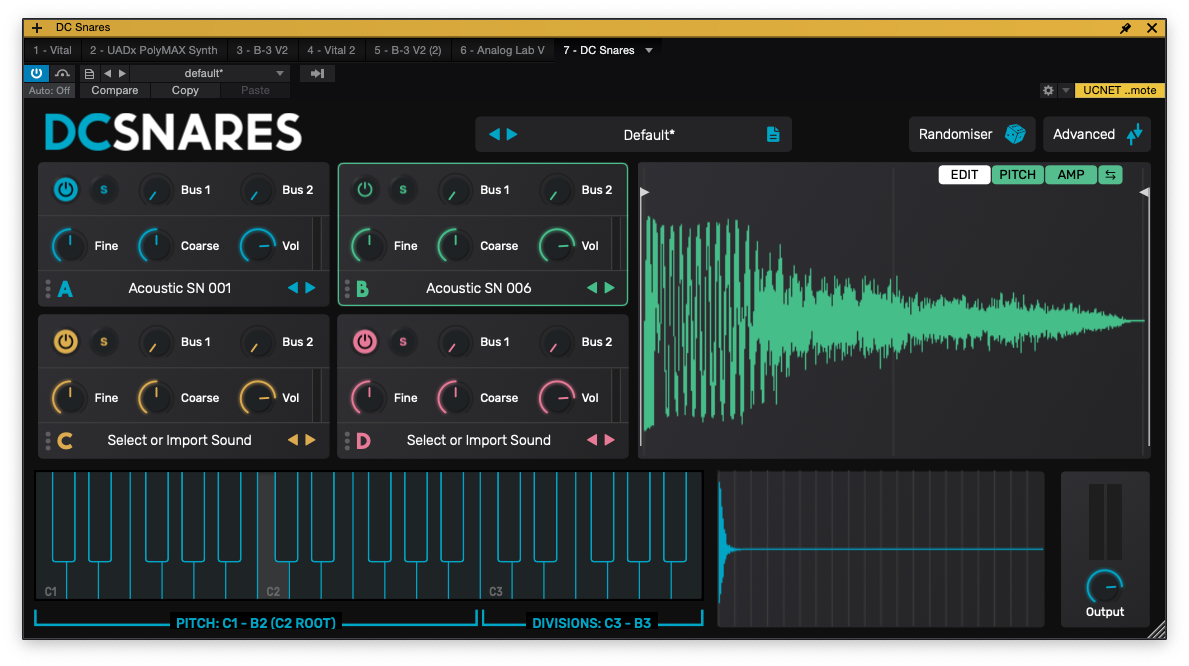Click the Advanced arrows icon
This screenshot has width=1189, height=666.
pos(1134,134)
